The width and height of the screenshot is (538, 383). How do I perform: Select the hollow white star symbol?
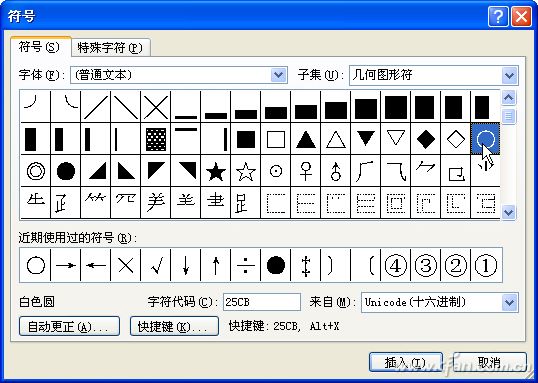coord(246,171)
